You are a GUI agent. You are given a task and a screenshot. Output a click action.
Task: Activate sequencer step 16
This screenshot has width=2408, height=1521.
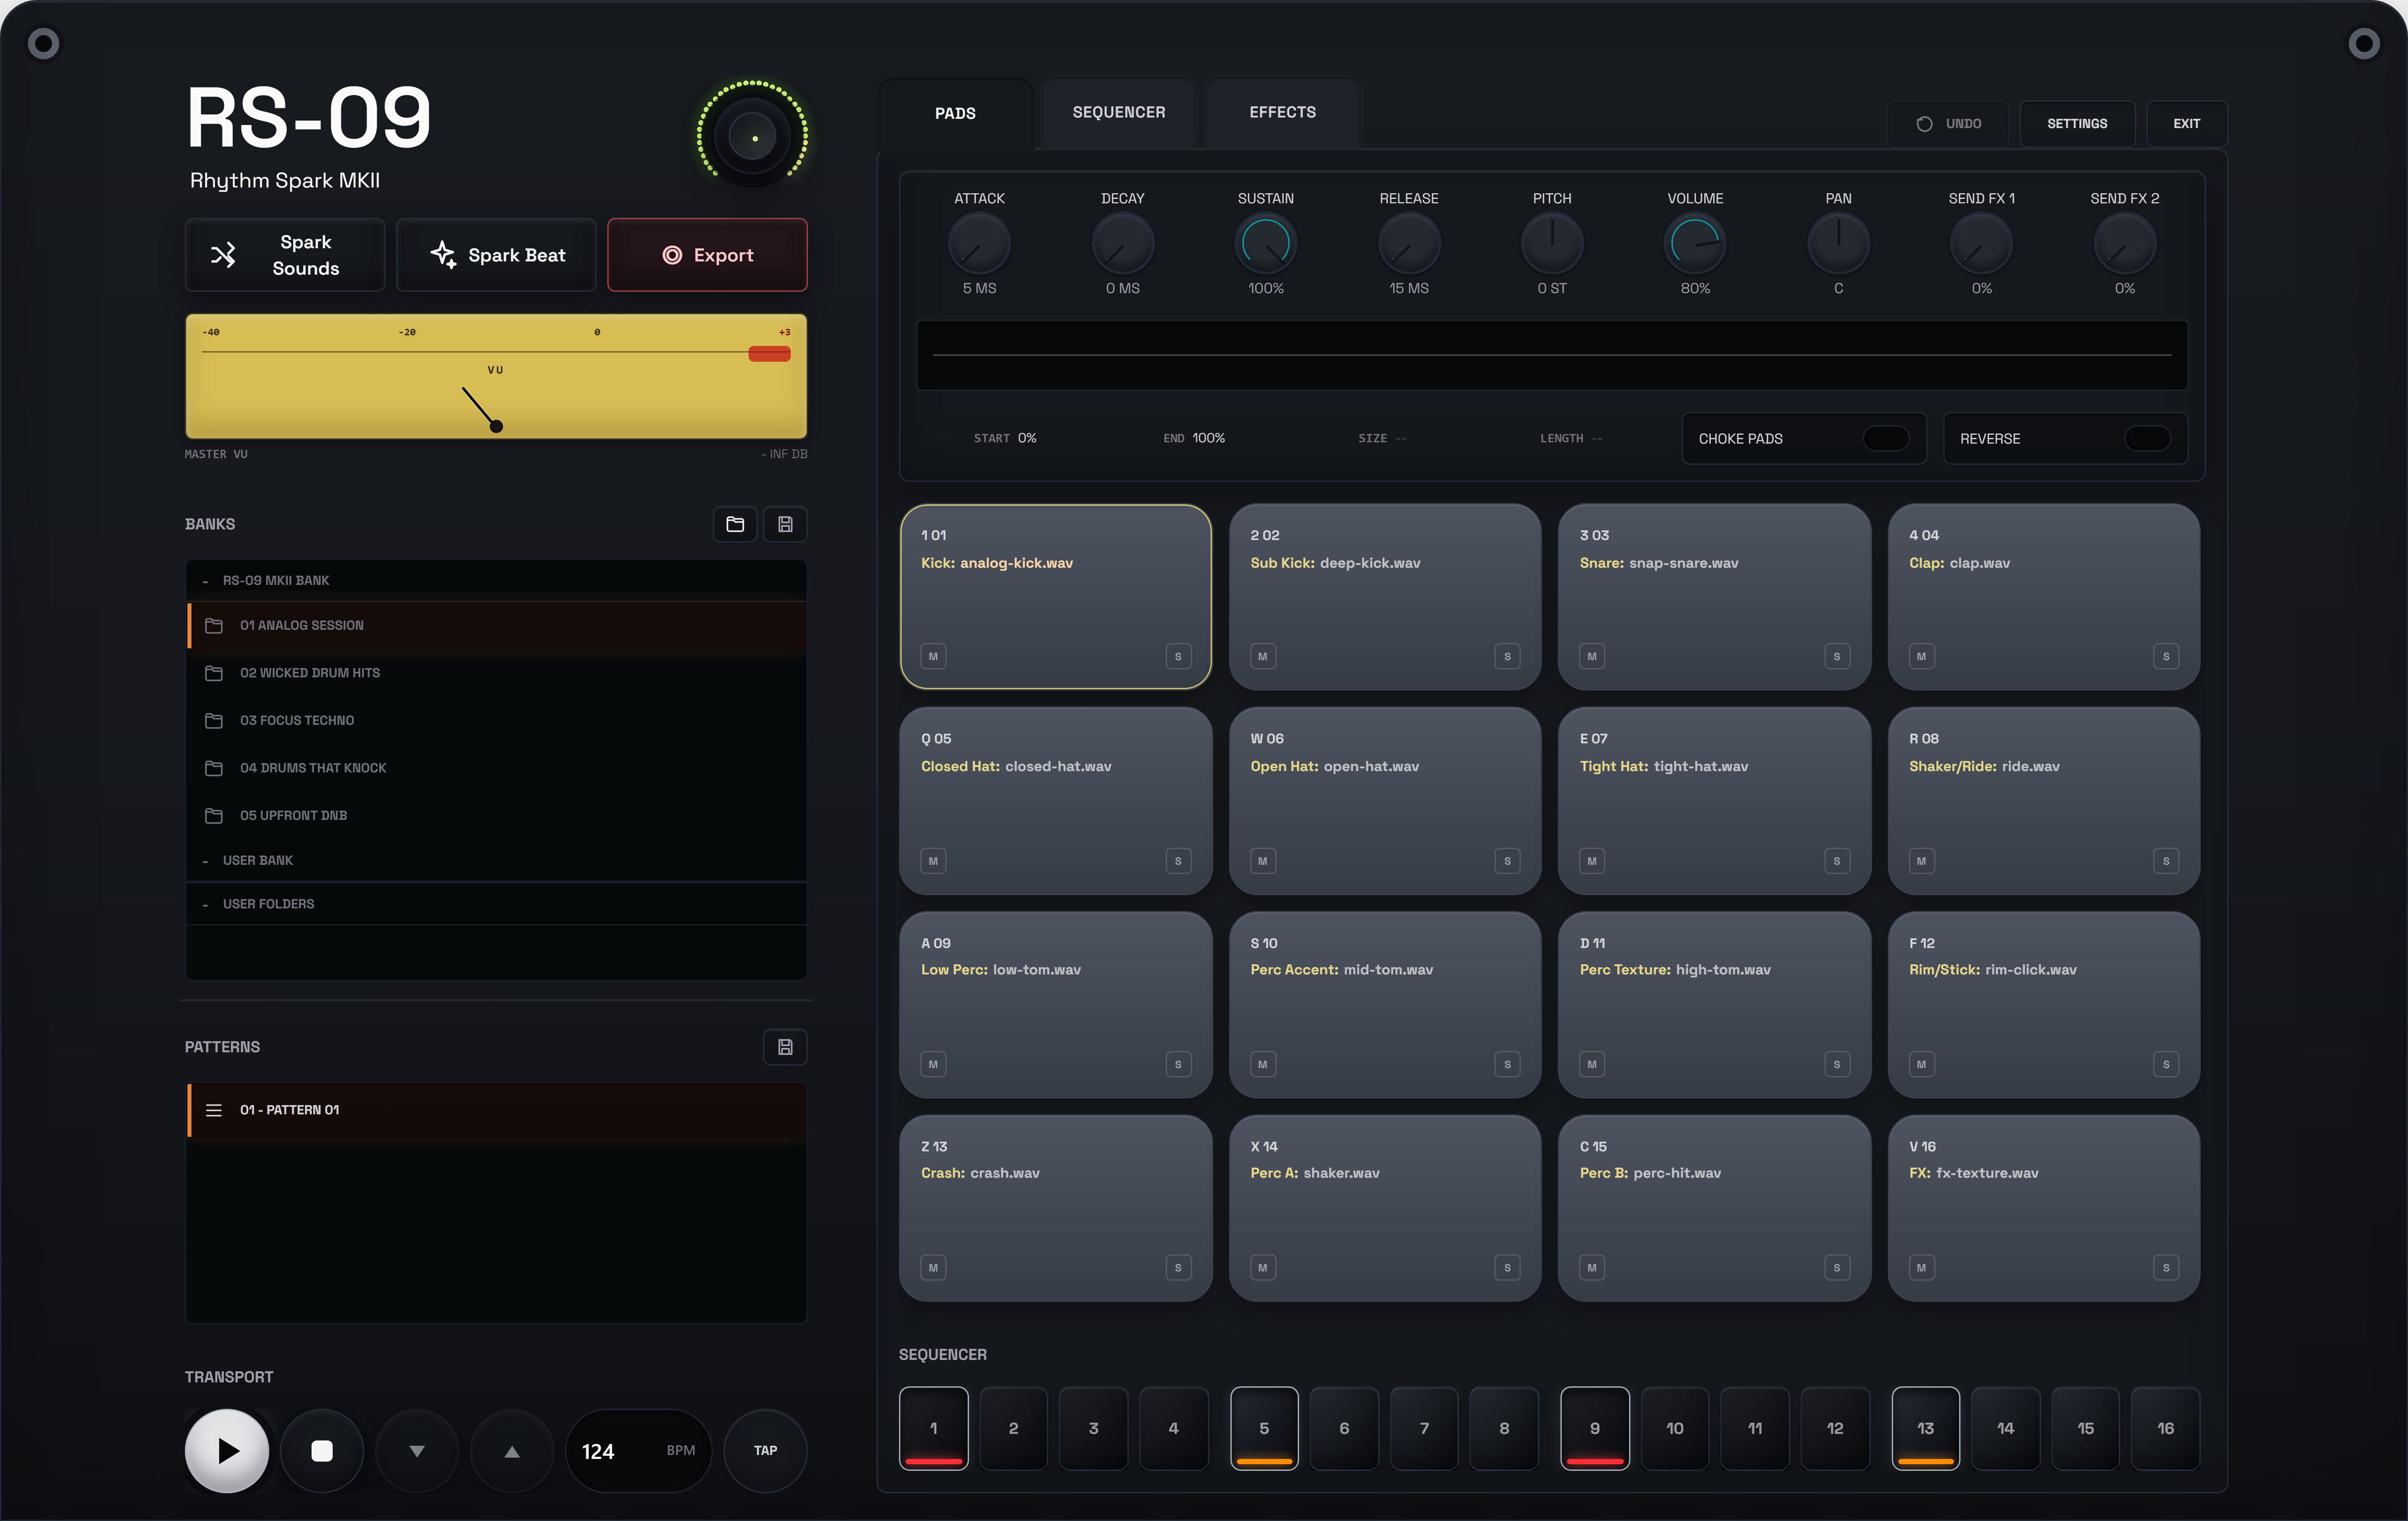coord(2165,1428)
